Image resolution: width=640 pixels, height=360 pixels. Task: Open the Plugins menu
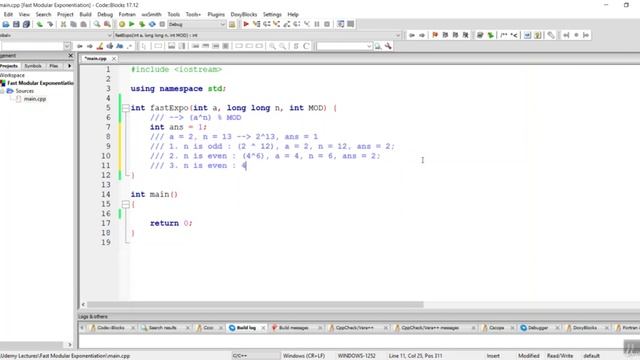[216, 14]
